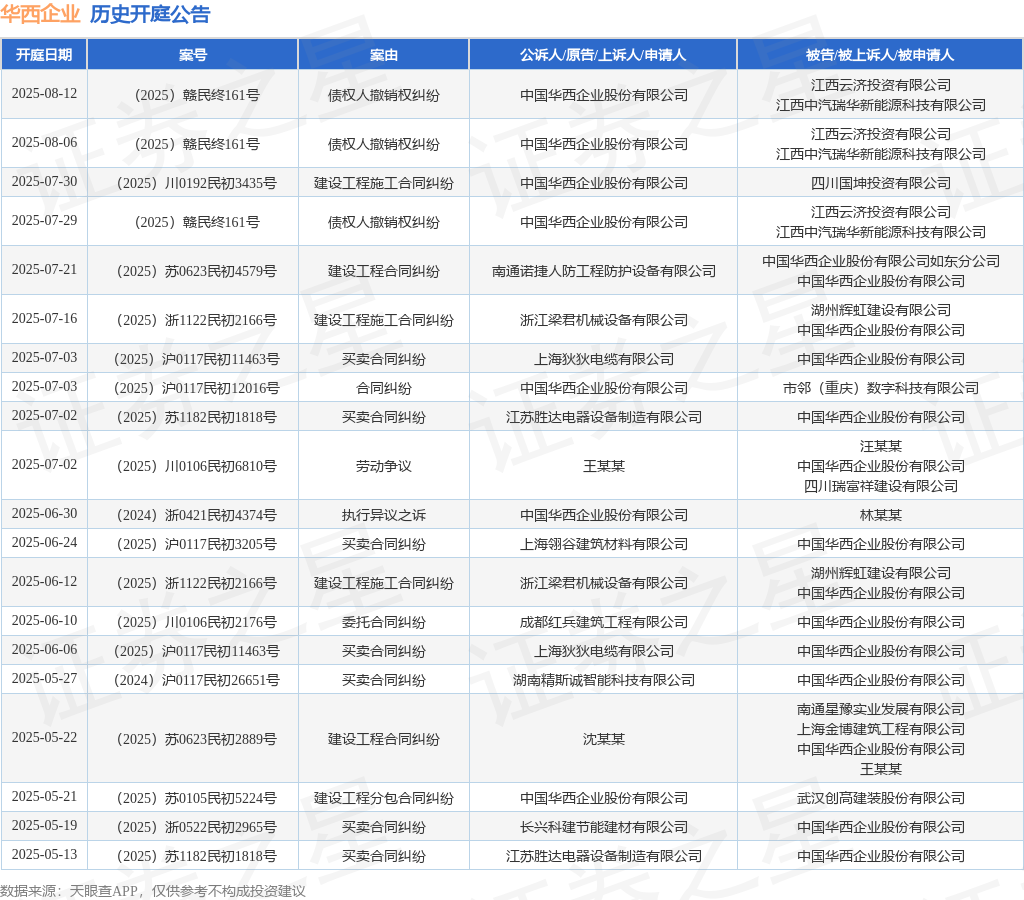The height and width of the screenshot is (900, 1024).
Task: Click plaintiff 王某某 in the 劳动争议 row
Action: tap(603, 466)
